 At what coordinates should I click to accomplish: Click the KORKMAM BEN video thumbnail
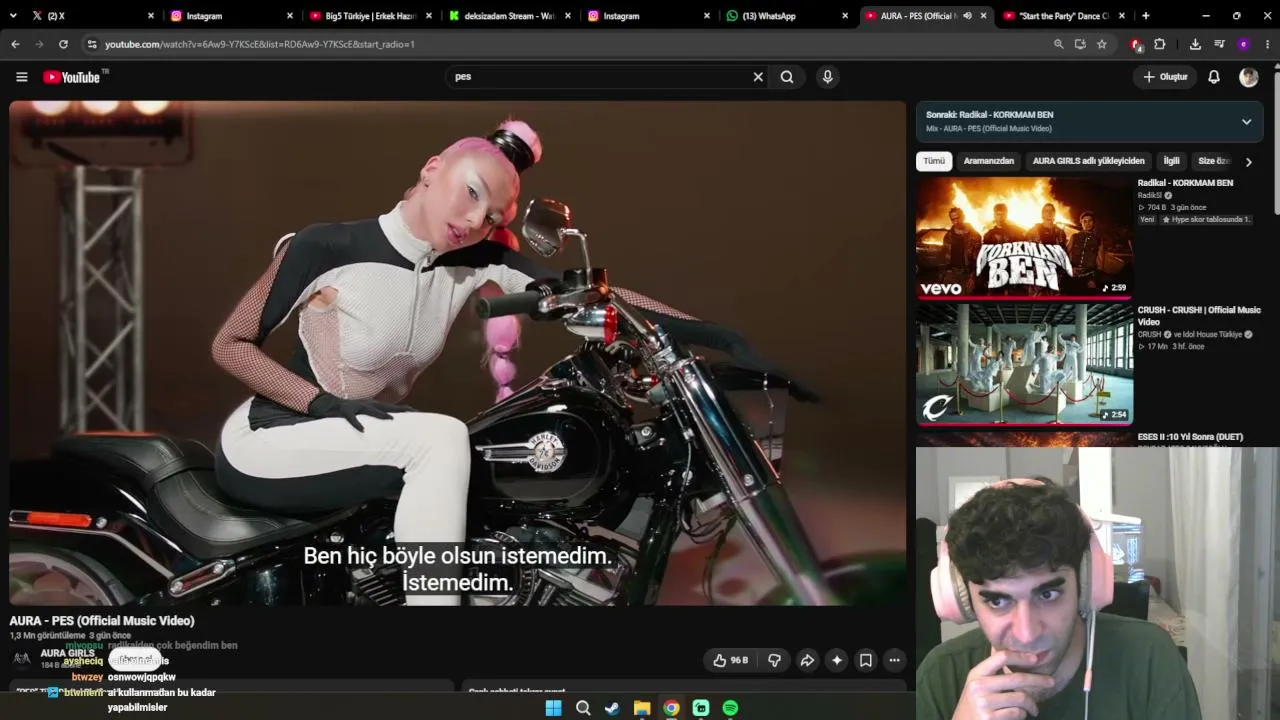[1025, 238]
